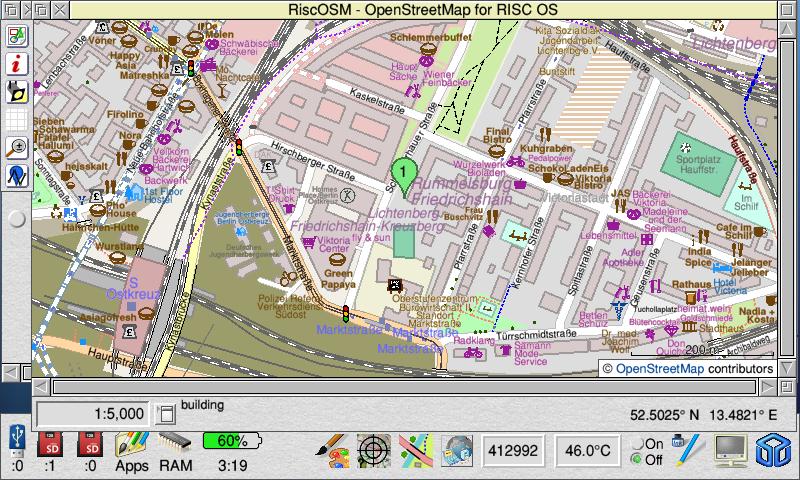Toggle the map grid overlay
The height and width of the screenshot is (480, 800).
point(16,120)
